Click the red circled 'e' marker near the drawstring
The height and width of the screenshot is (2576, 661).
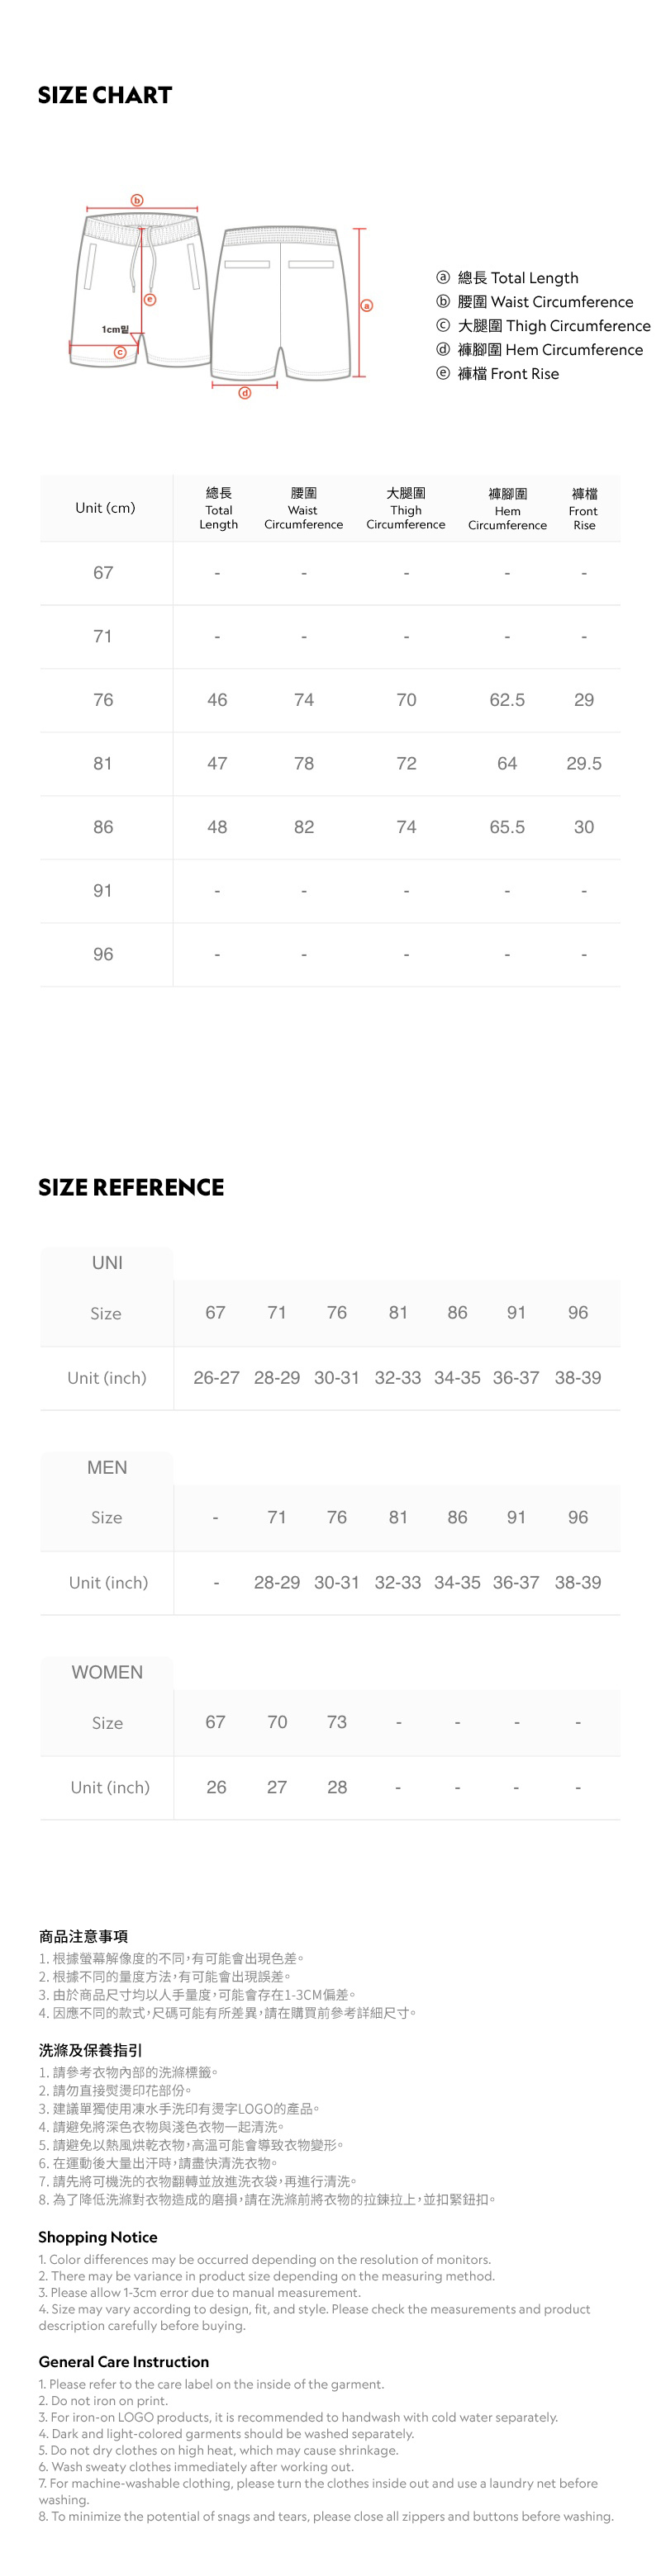pos(150,299)
